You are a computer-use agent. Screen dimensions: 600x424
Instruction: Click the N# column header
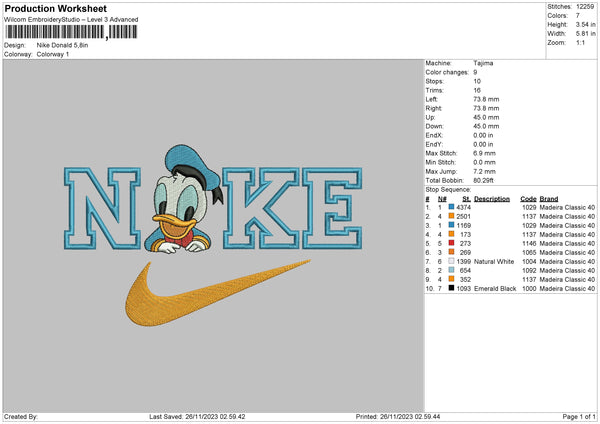point(441,198)
